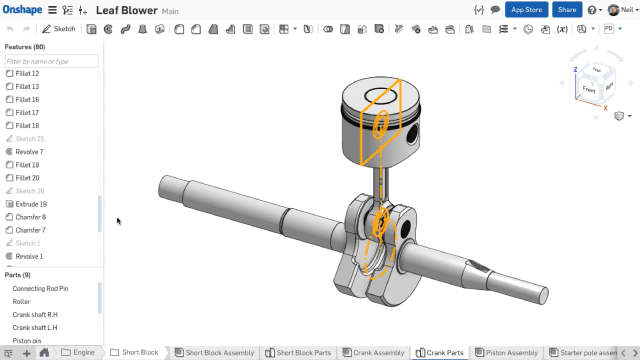Open the versions and history tree icon

pyautogui.click(x=67, y=10)
